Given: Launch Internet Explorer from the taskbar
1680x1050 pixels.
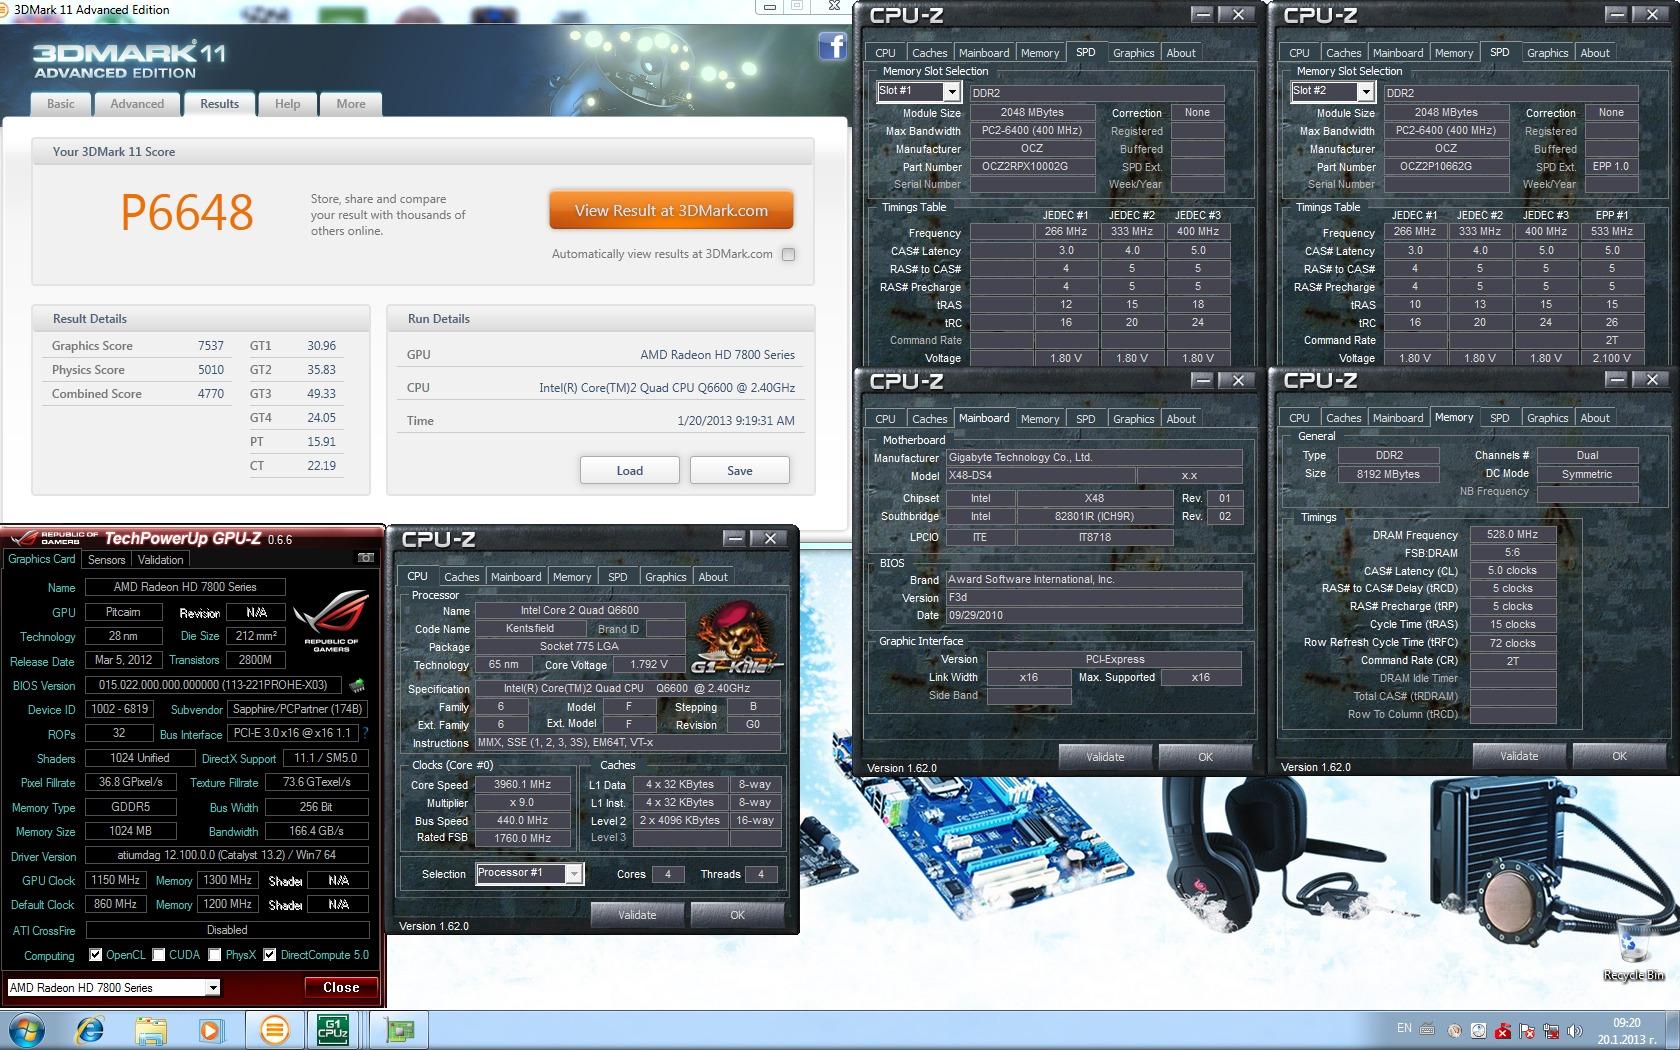Looking at the screenshot, I should point(90,1030).
